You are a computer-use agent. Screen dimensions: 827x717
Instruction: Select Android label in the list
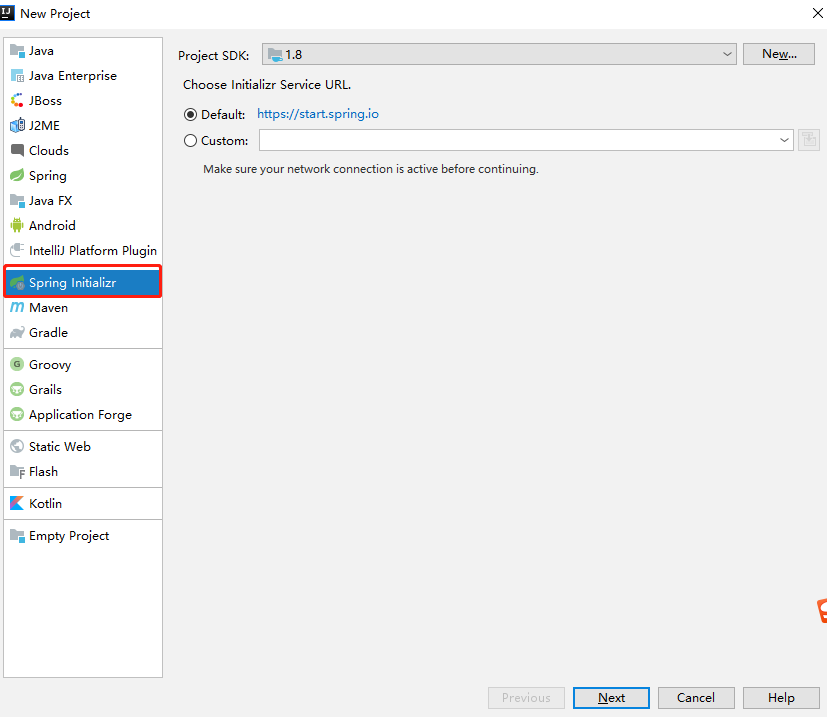[x=52, y=225]
